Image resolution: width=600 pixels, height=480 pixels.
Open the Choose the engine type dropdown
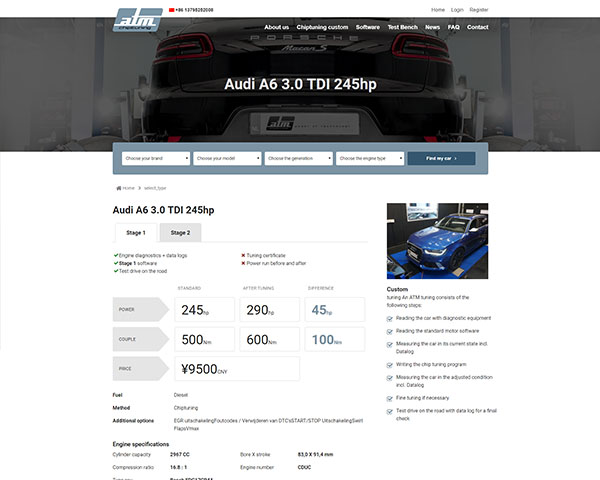(369, 158)
